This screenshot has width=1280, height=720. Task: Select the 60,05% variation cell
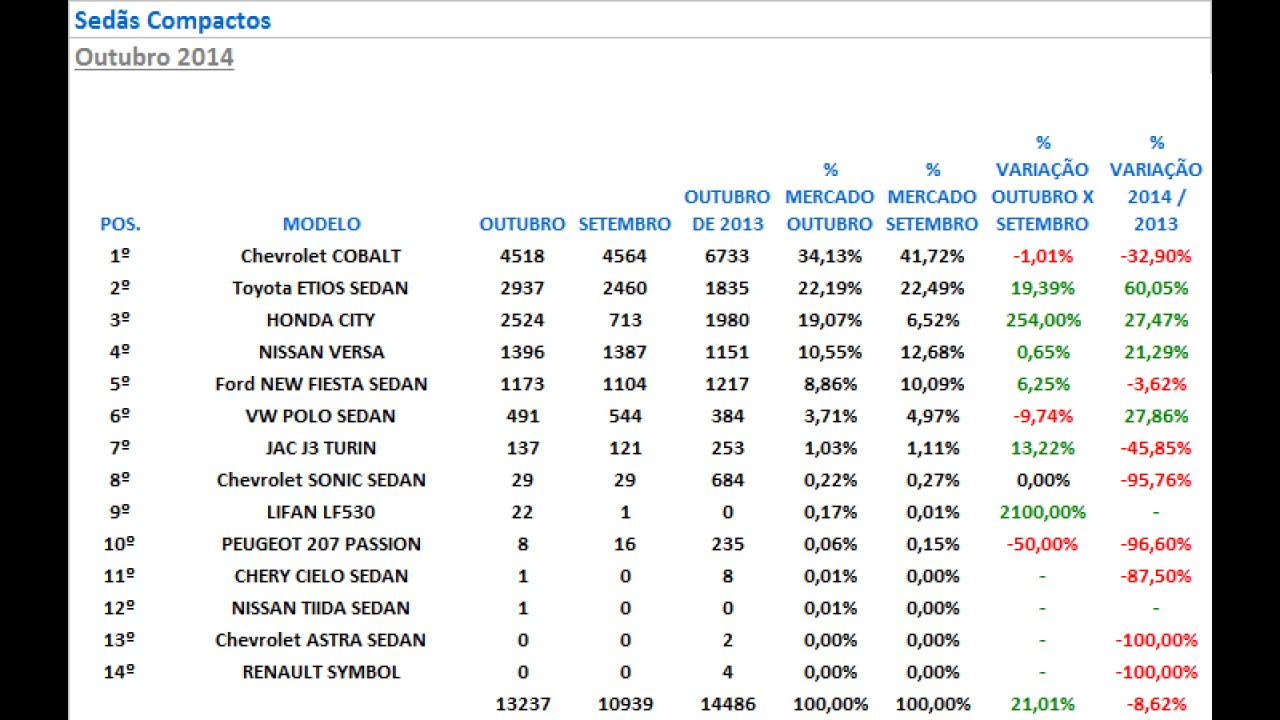click(x=1156, y=288)
